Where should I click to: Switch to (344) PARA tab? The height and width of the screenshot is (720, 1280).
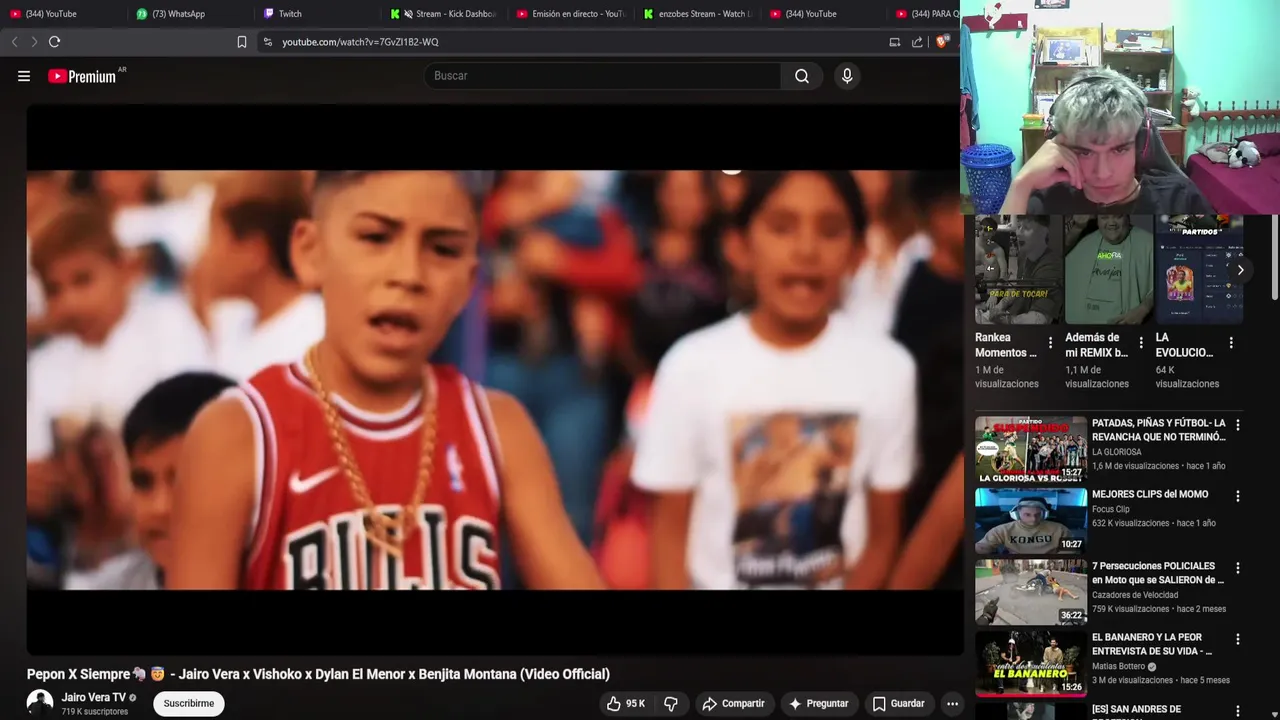click(926, 14)
